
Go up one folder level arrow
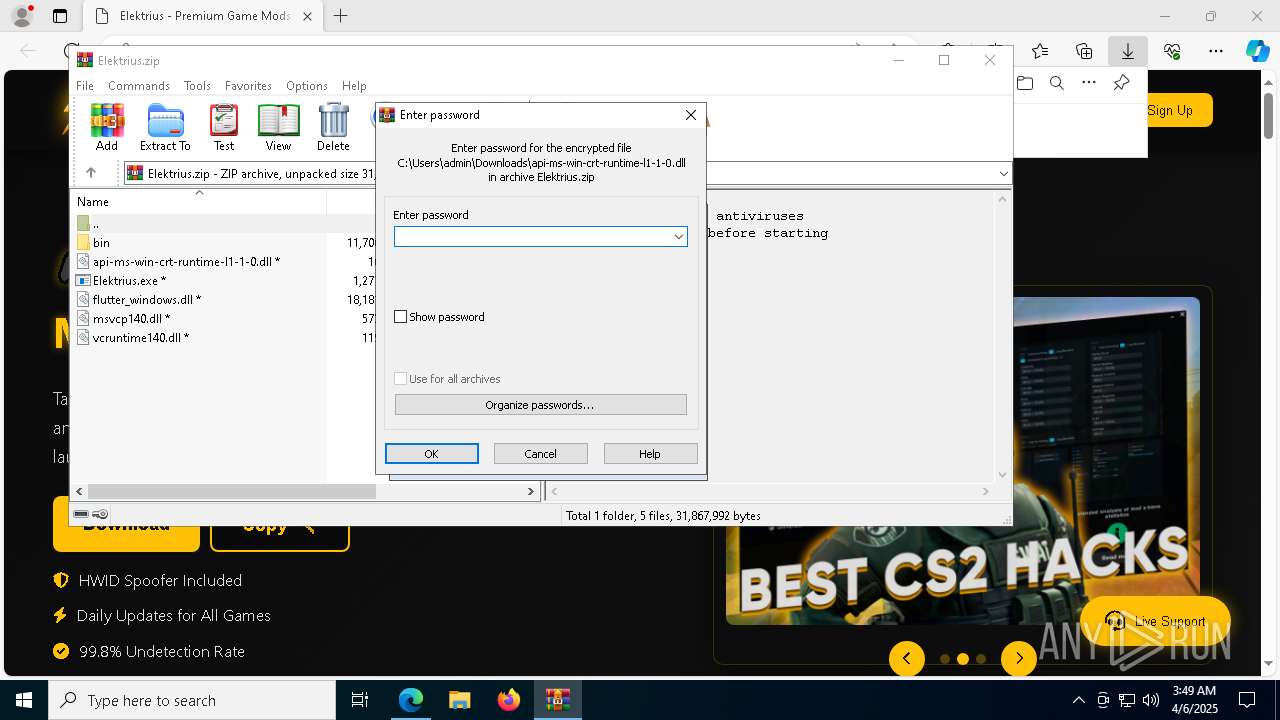[91, 173]
